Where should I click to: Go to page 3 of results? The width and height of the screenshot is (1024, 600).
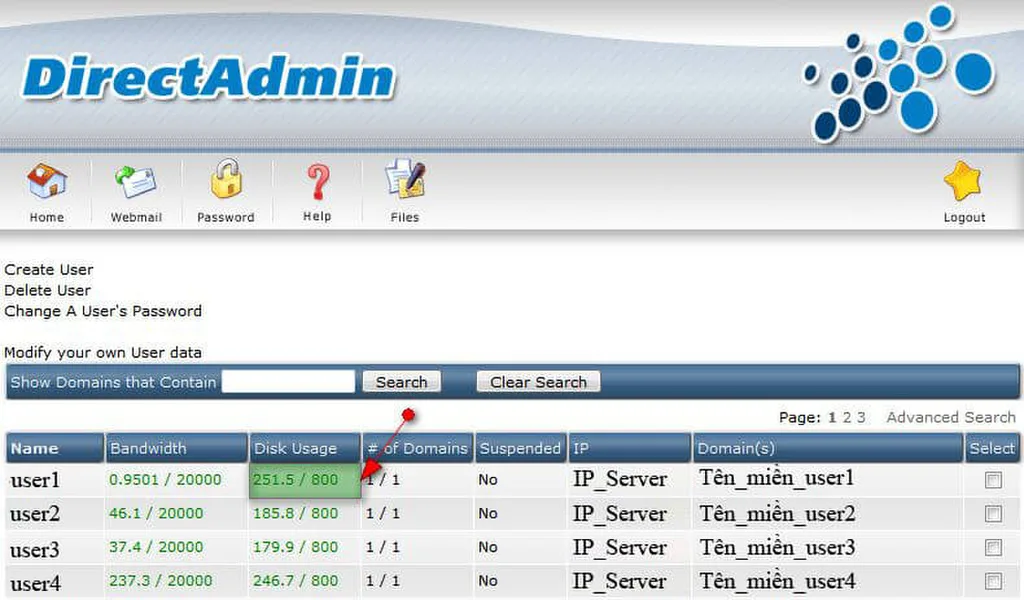point(861,417)
